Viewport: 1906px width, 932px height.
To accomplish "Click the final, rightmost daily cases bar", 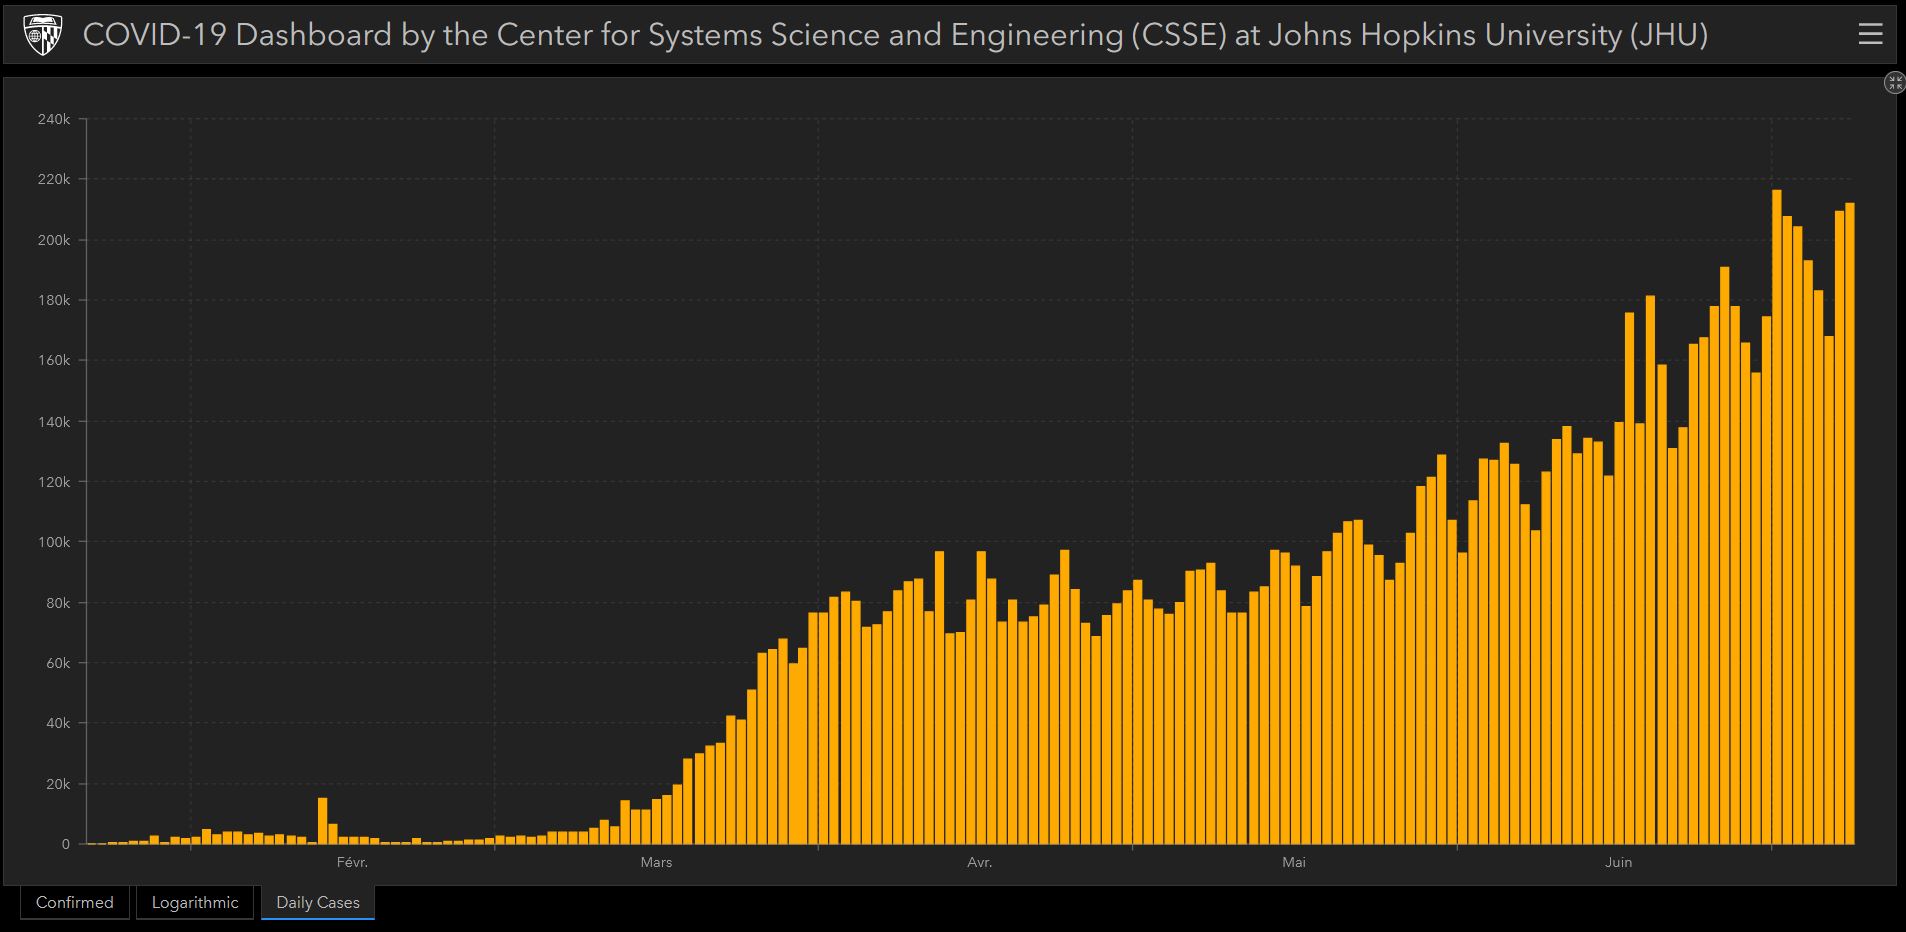I will [x=1850, y=524].
